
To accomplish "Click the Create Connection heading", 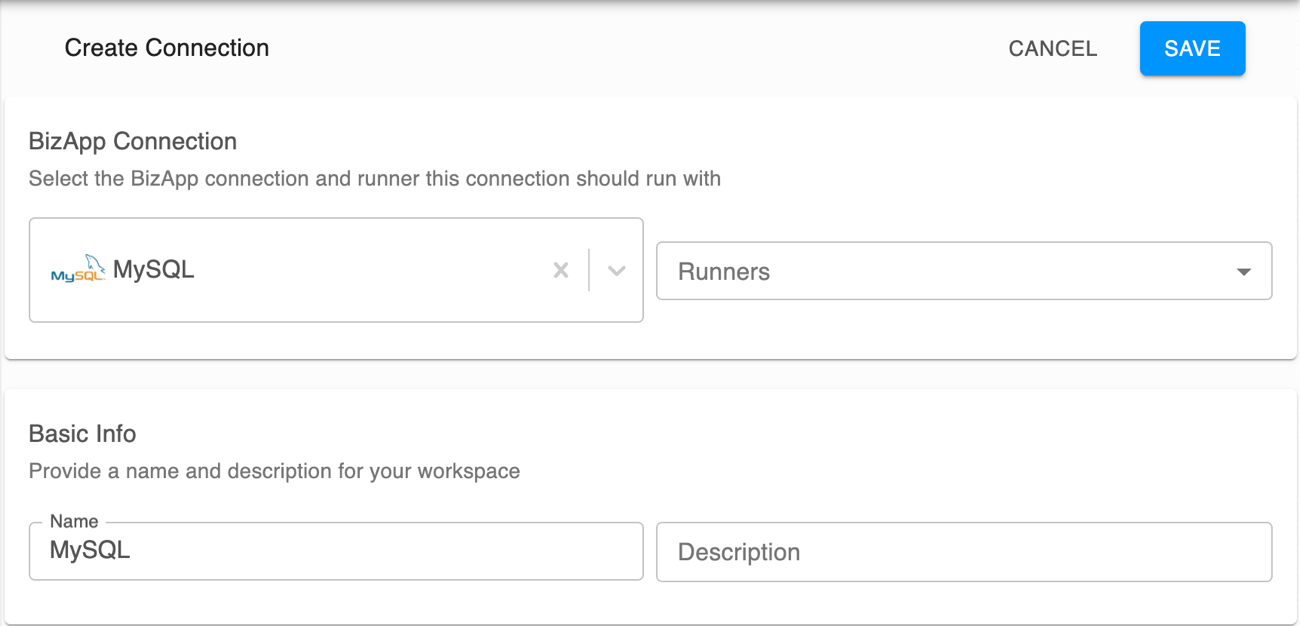I will (166, 47).
